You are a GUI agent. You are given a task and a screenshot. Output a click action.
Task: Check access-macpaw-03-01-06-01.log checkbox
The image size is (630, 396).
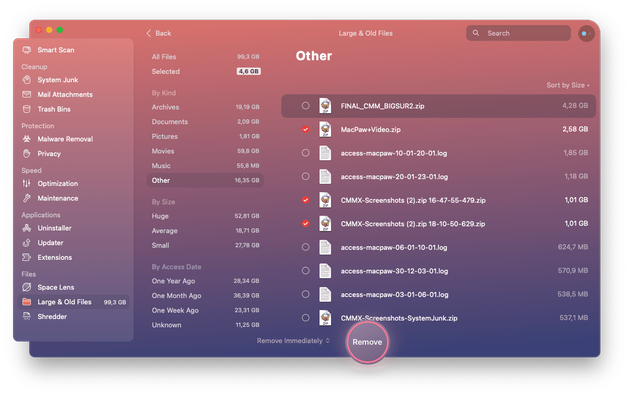point(306,294)
